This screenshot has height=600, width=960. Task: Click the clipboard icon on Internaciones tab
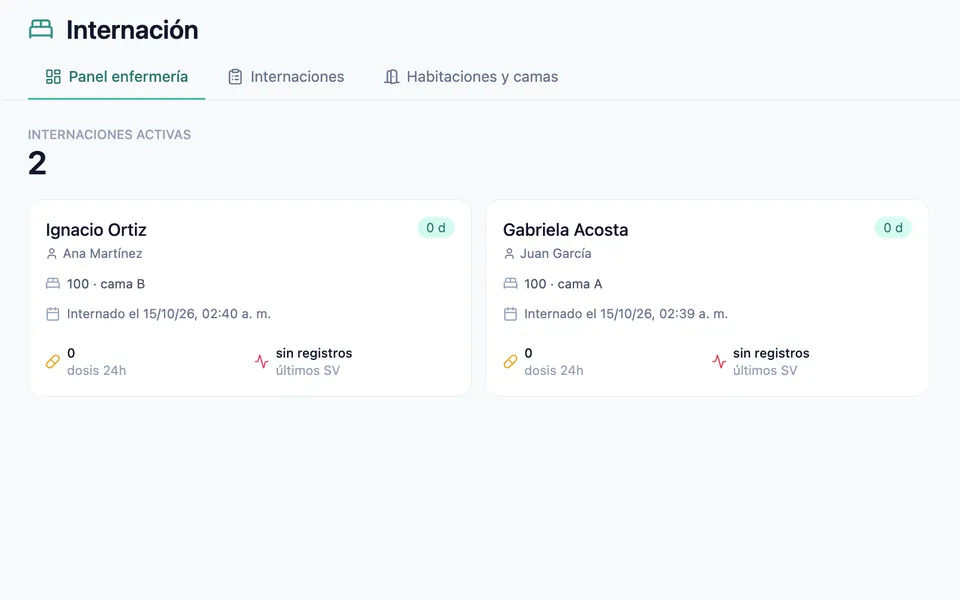click(x=235, y=77)
